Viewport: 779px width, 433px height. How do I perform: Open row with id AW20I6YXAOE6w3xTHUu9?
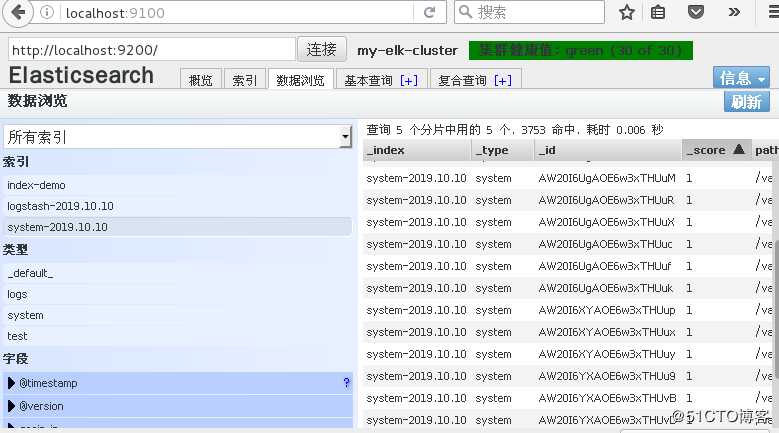click(570, 376)
